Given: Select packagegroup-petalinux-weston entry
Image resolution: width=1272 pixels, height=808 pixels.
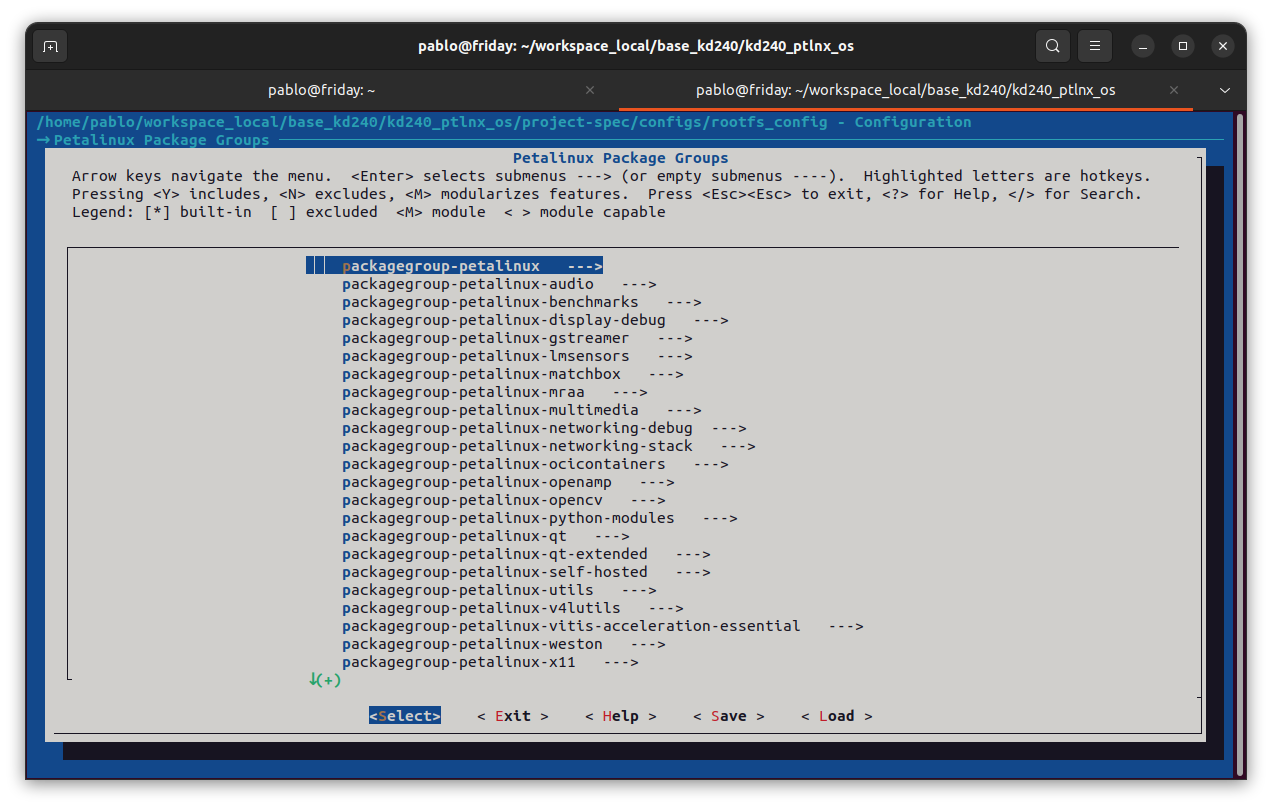Looking at the screenshot, I should click(504, 644).
